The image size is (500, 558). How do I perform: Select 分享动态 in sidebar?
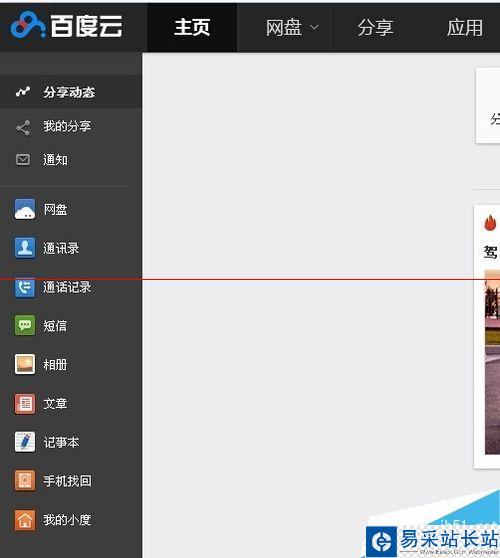[x=69, y=92]
